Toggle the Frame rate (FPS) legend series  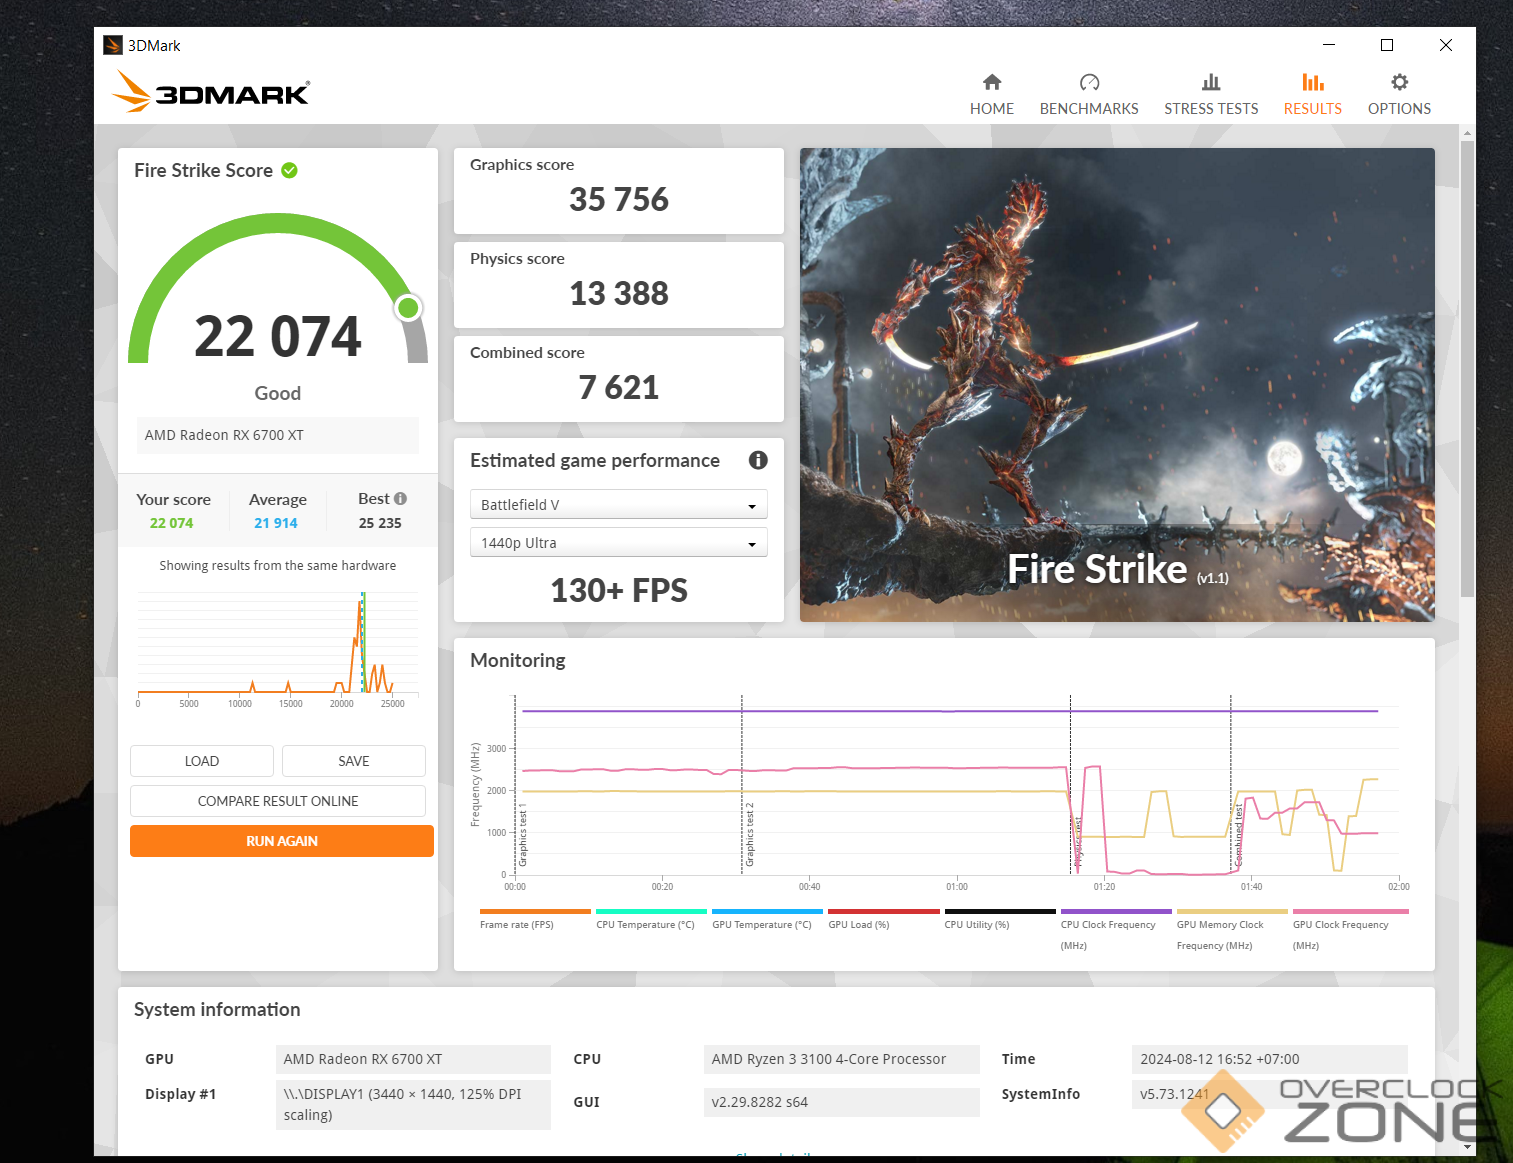click(x=535, y=921)
